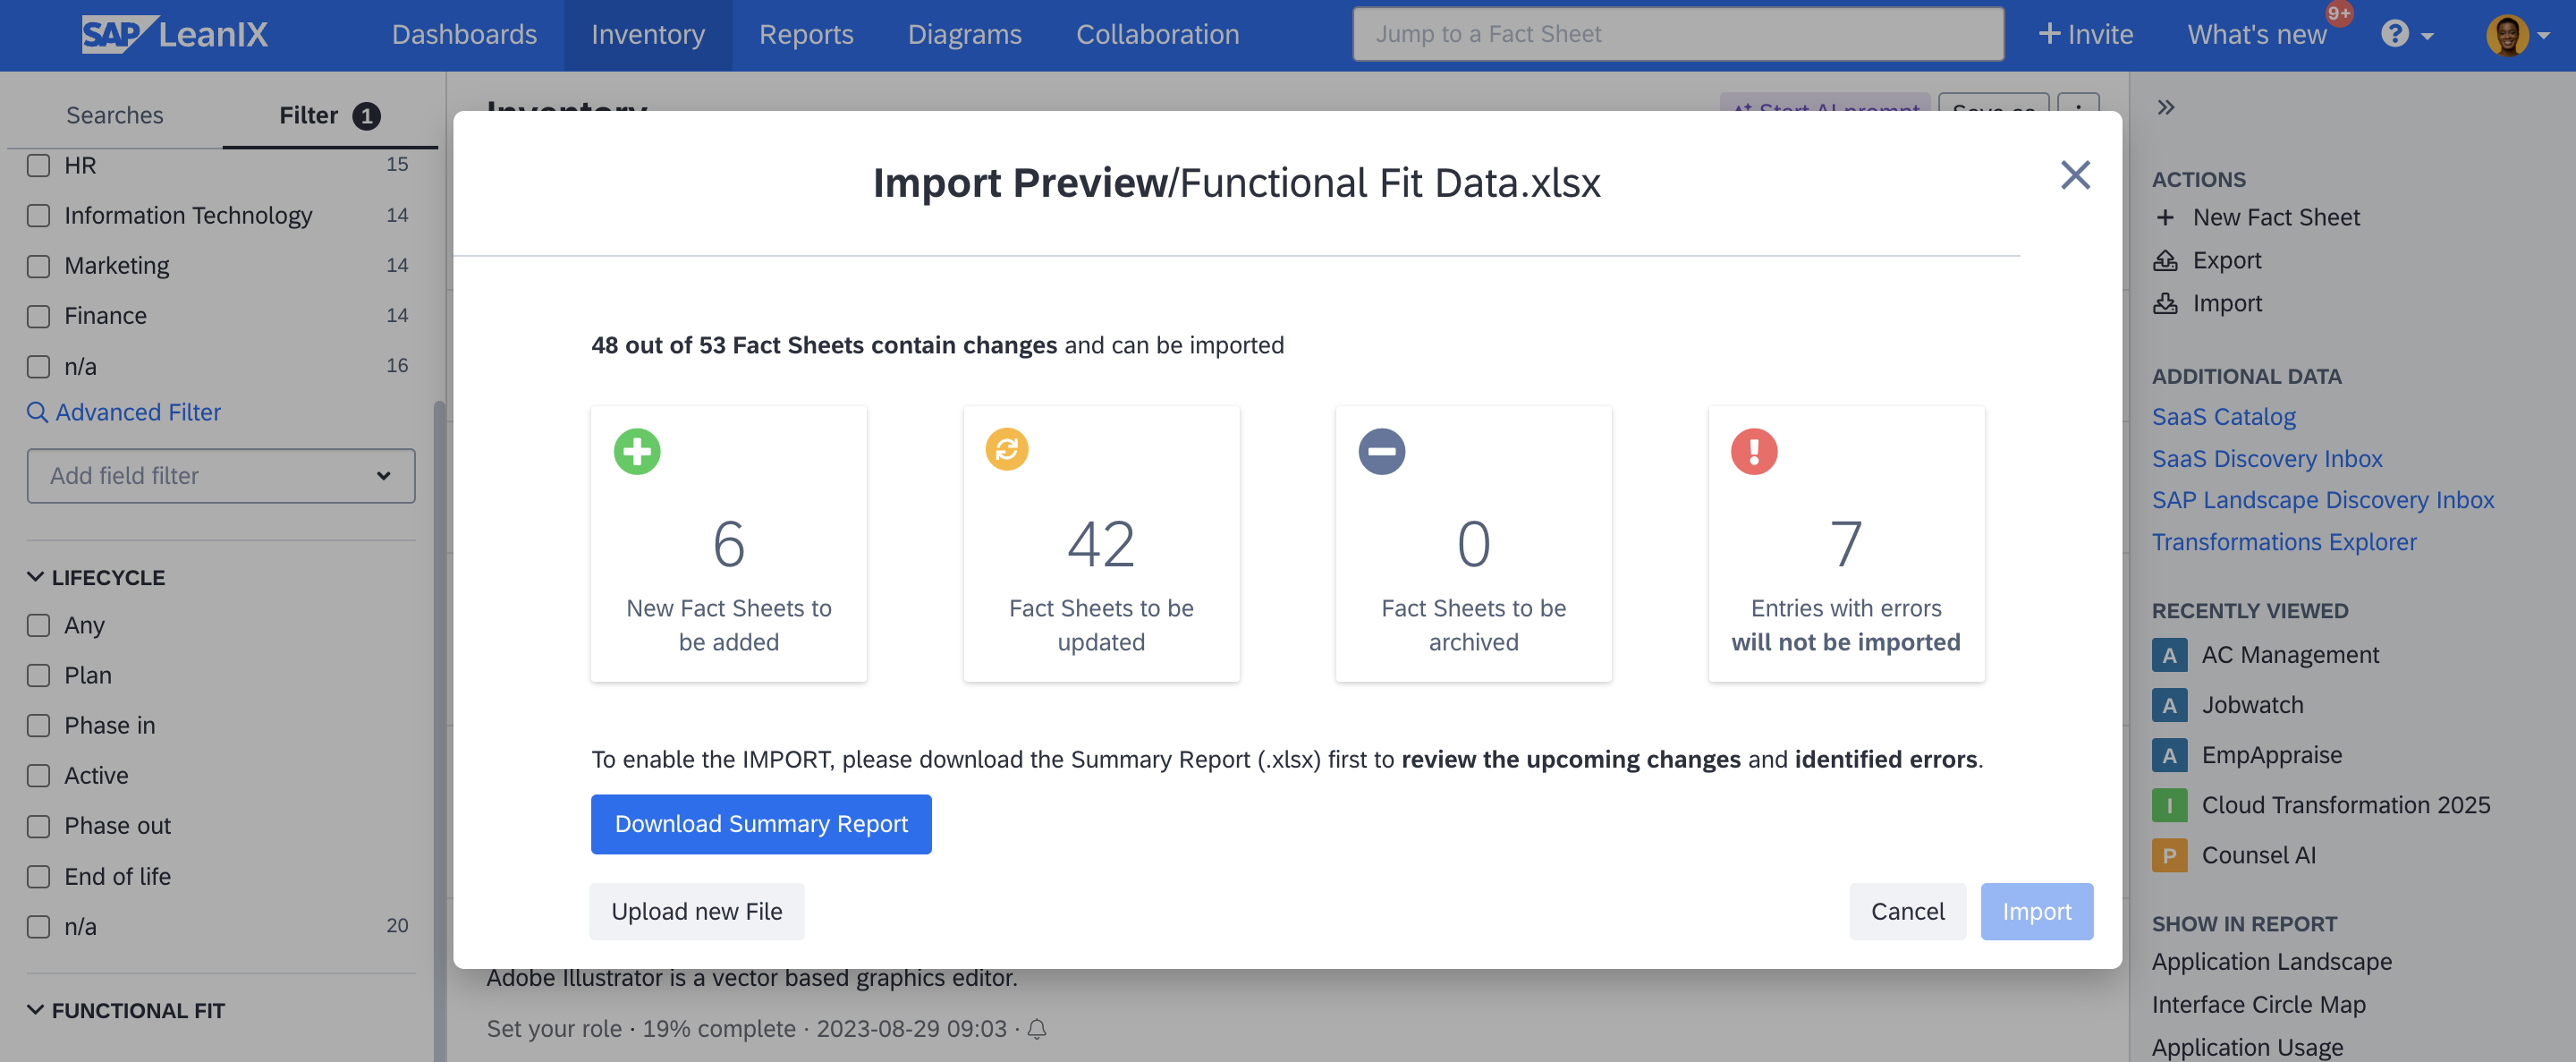Image resolution: width=2576 pixels, height=1062 pixels.
Task: Open the SaaS Catalog link
Action: click(2223, 416)
